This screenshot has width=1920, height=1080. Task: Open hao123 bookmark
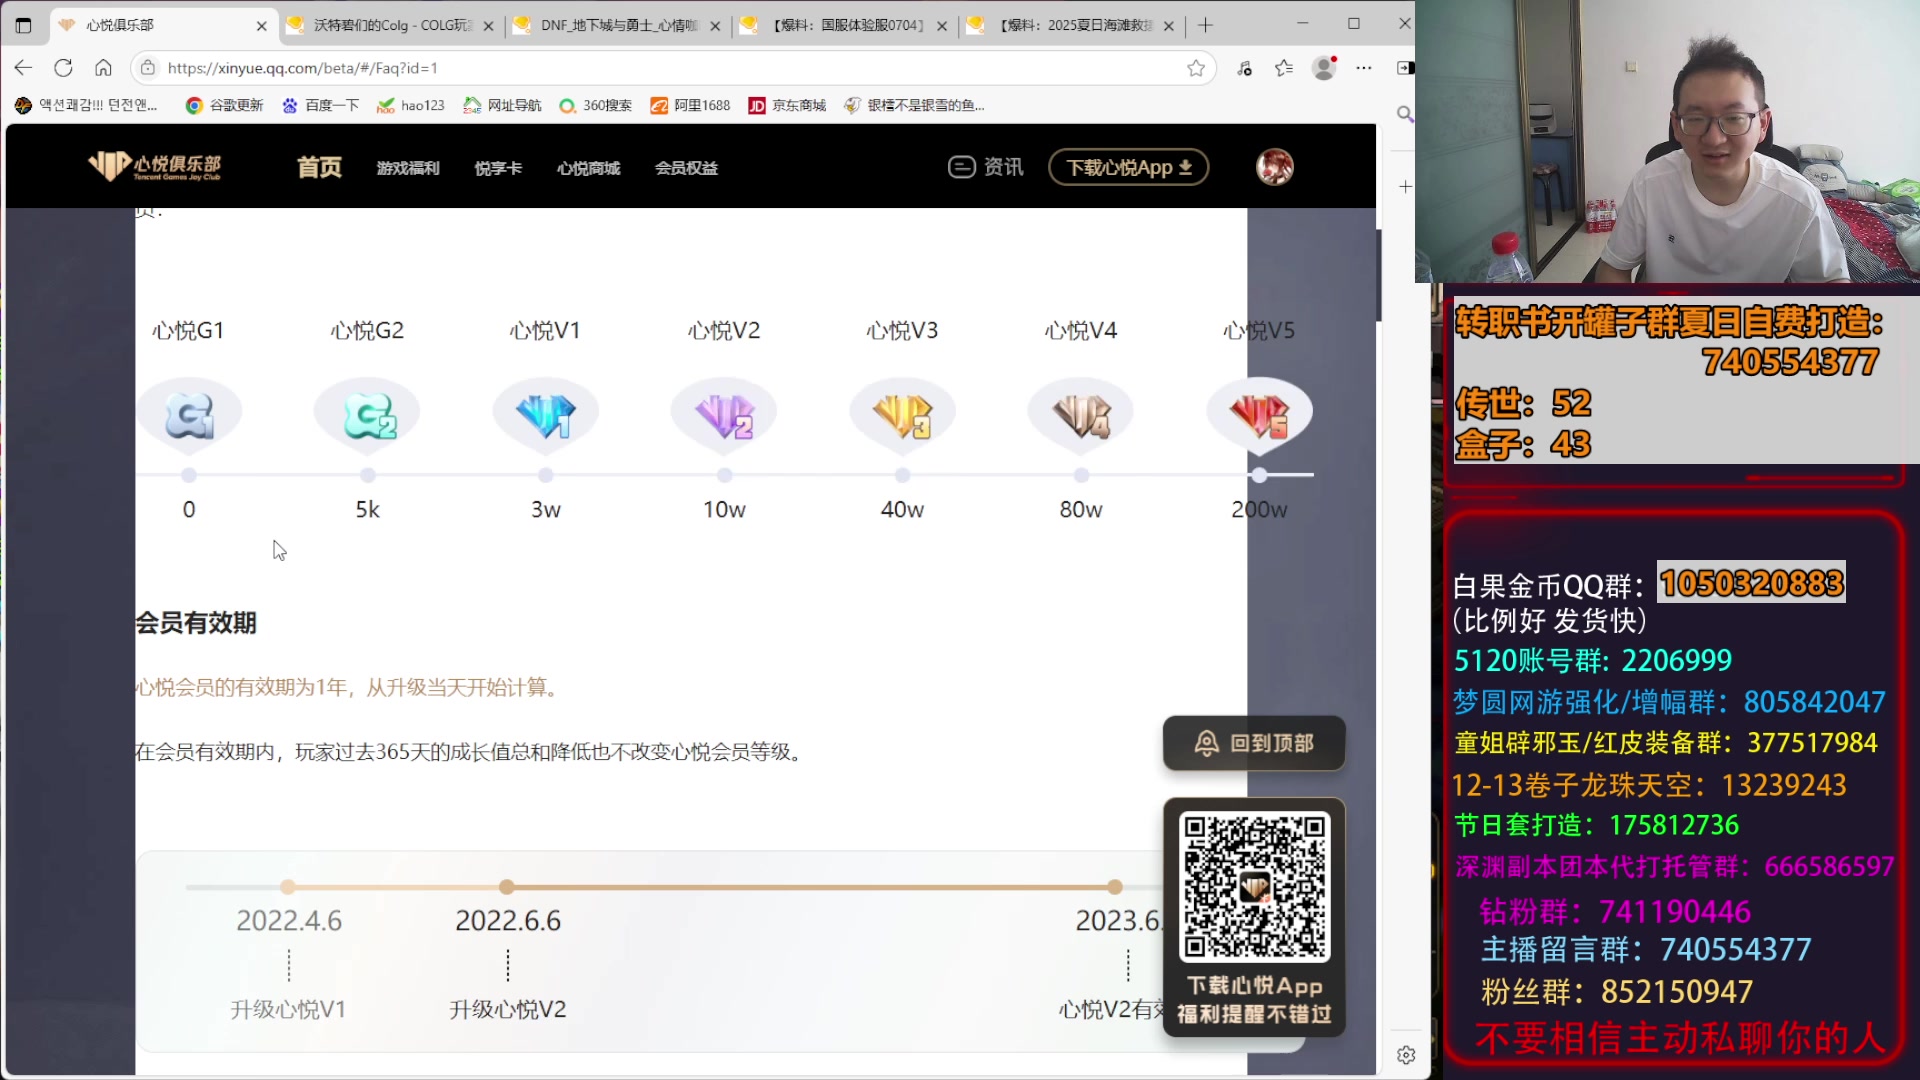click(411, 105)
